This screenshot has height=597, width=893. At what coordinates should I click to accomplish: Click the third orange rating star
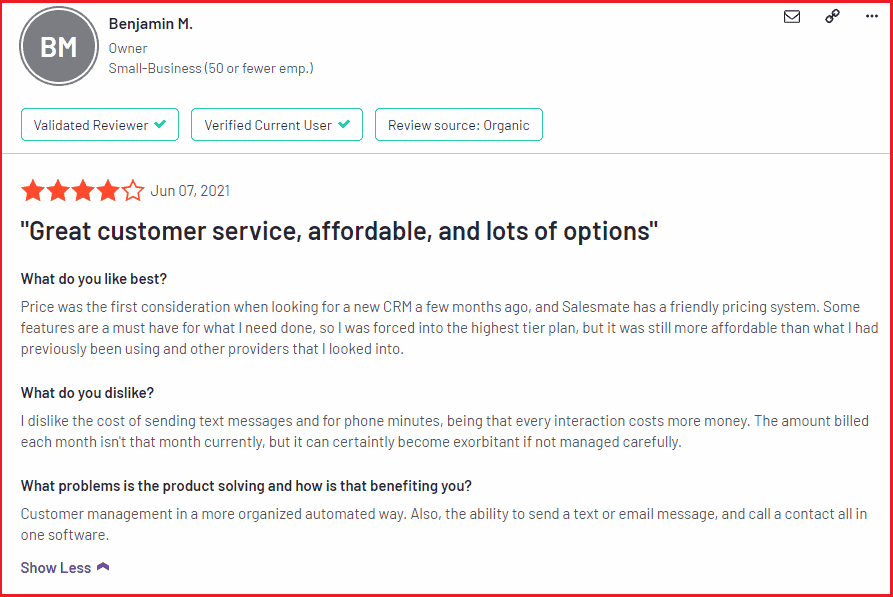click(x=83, y=191)
